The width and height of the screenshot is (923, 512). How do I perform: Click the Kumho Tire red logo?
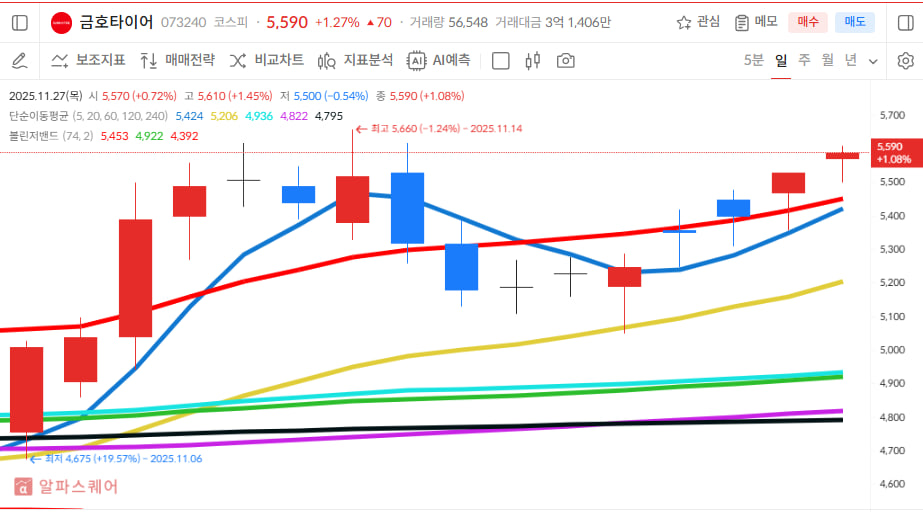coord(61,22)
